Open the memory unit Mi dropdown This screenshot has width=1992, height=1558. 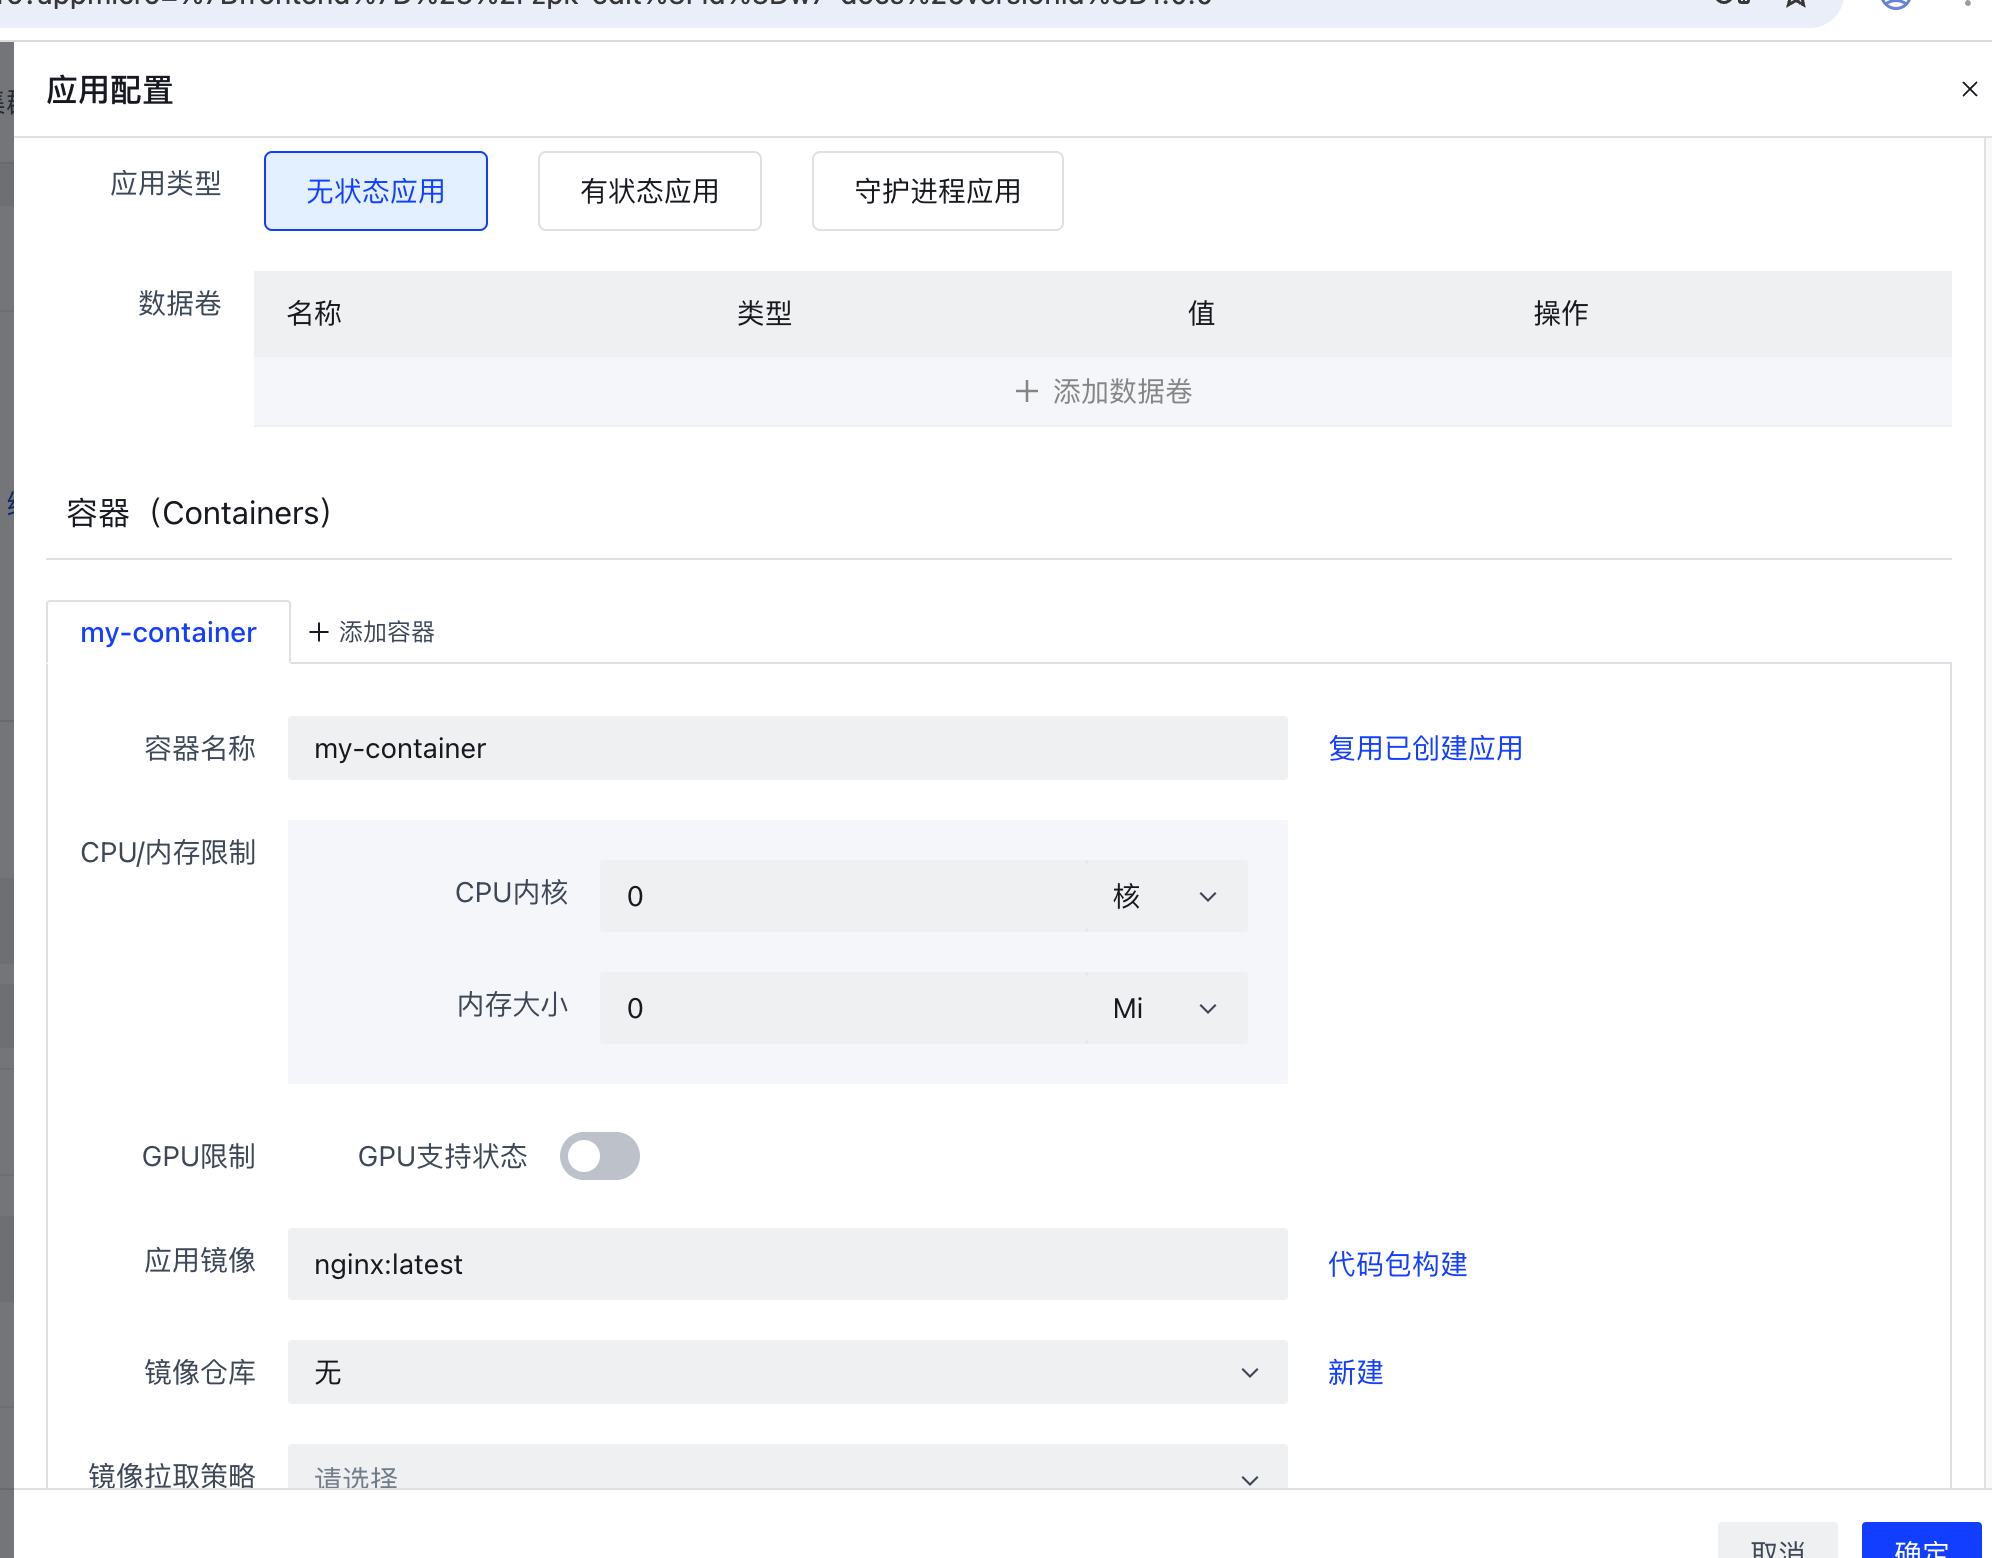(x=1167, y=1008)
